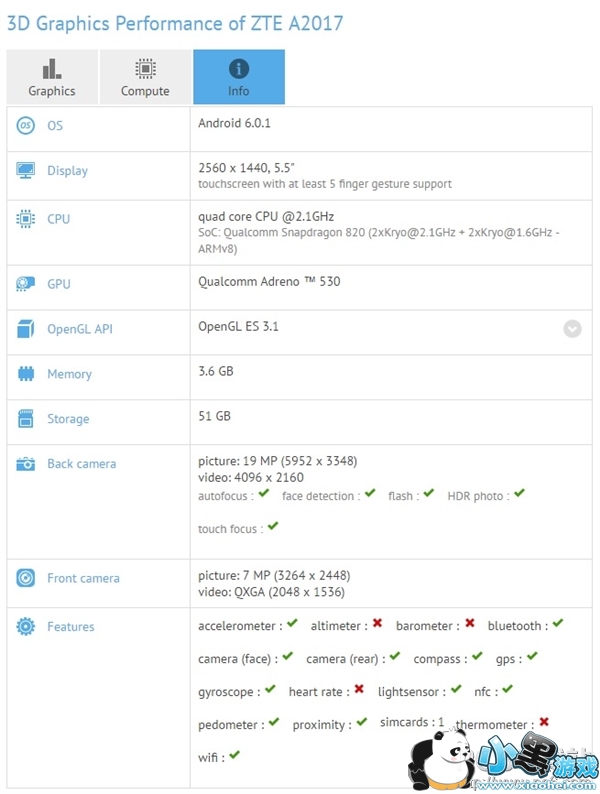Click the altimeter red cross mark
The width and height of the screenshot is (600, 794).
point(377,624)
